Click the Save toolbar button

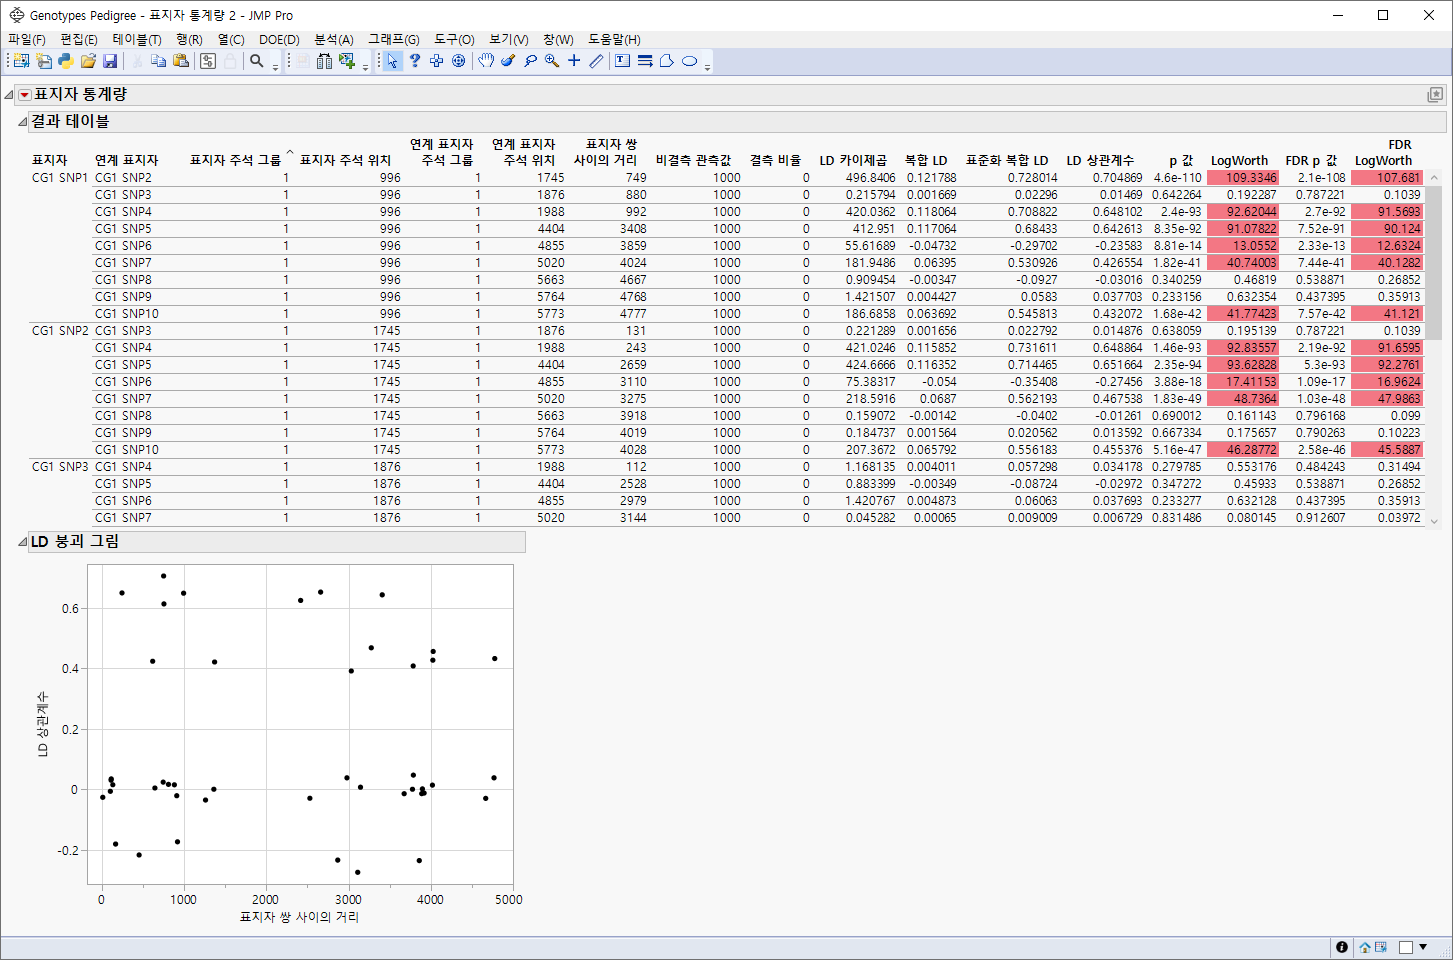[x=110, y=61]
